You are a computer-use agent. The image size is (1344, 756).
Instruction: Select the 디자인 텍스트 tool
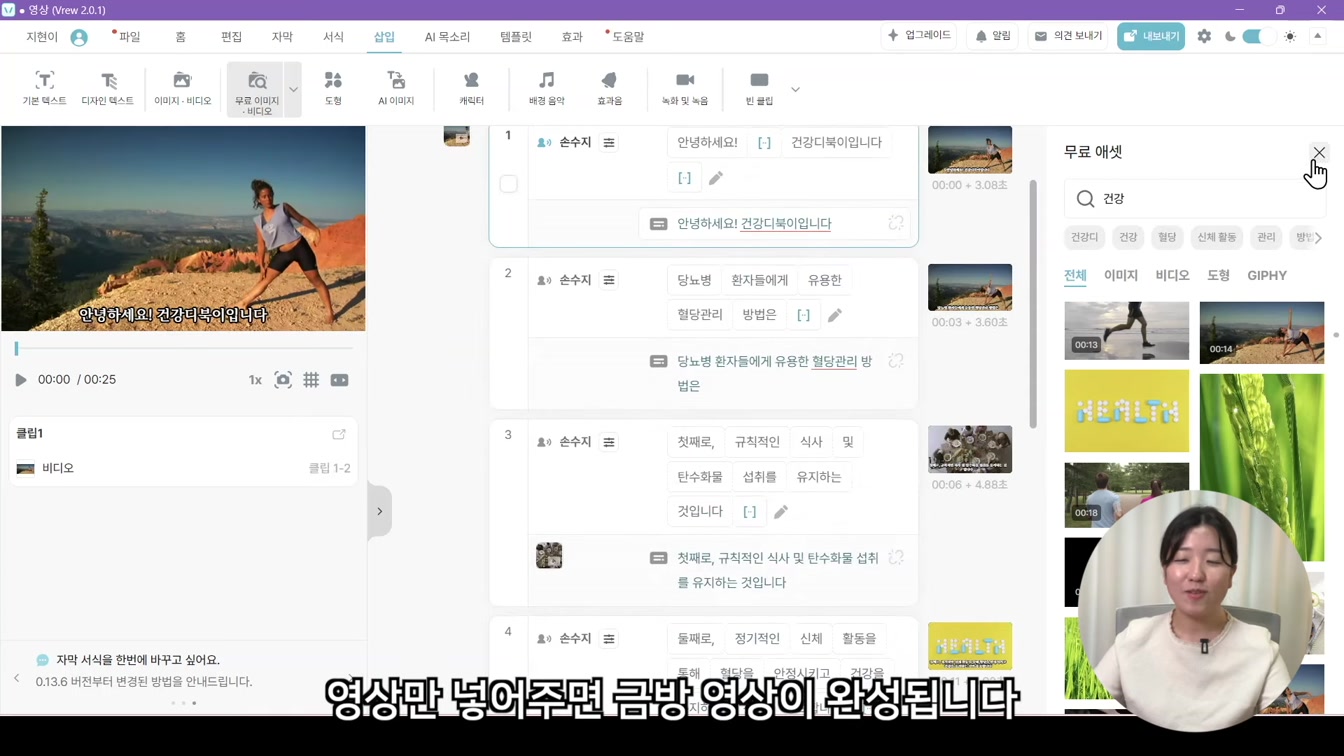pos(108,89)
